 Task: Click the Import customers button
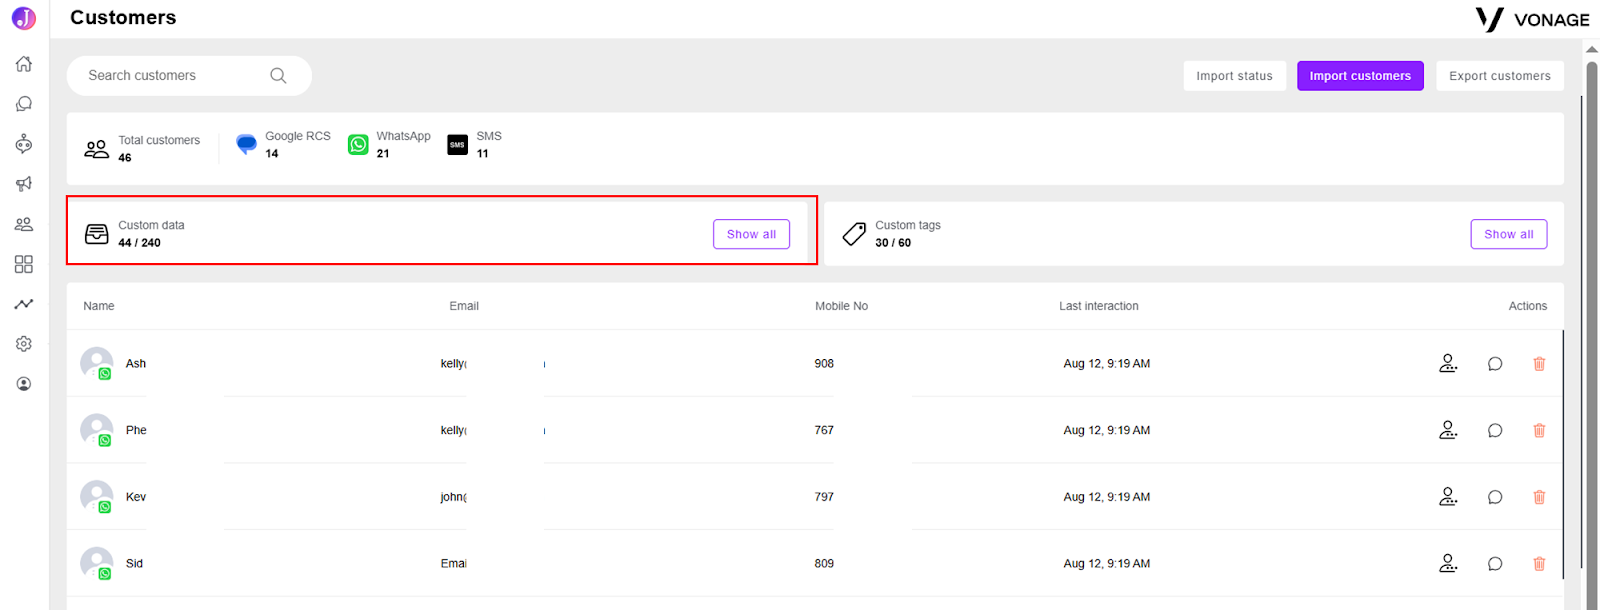click(x=1360, y=76)
